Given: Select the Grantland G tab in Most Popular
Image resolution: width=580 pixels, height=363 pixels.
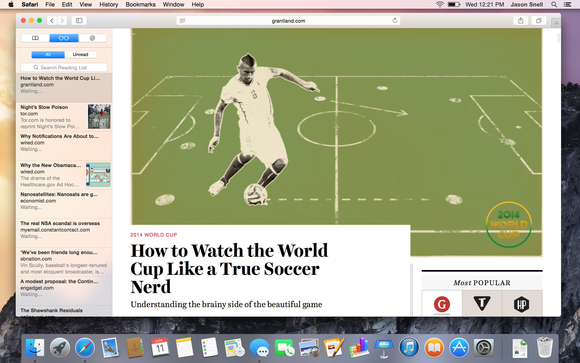Looking at the screenshot, I should click(442, 304).
